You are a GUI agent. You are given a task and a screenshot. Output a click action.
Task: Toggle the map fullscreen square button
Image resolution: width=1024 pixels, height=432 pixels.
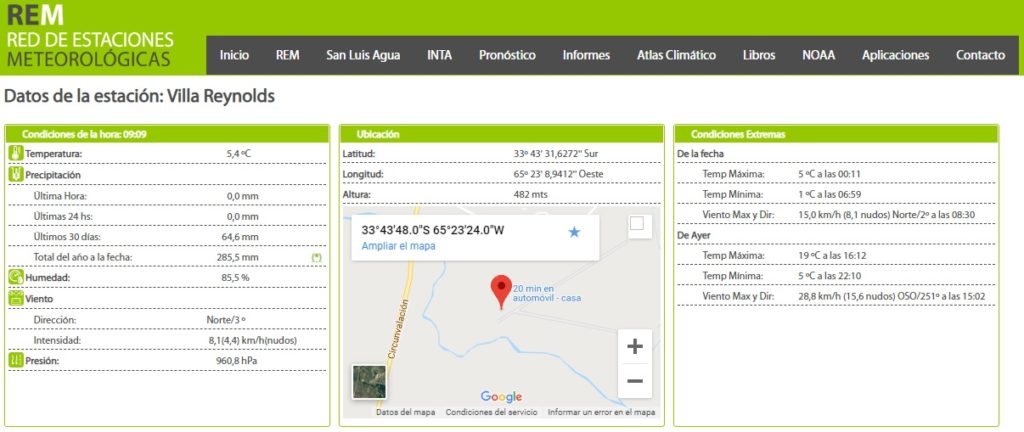(x=636, y=225)
